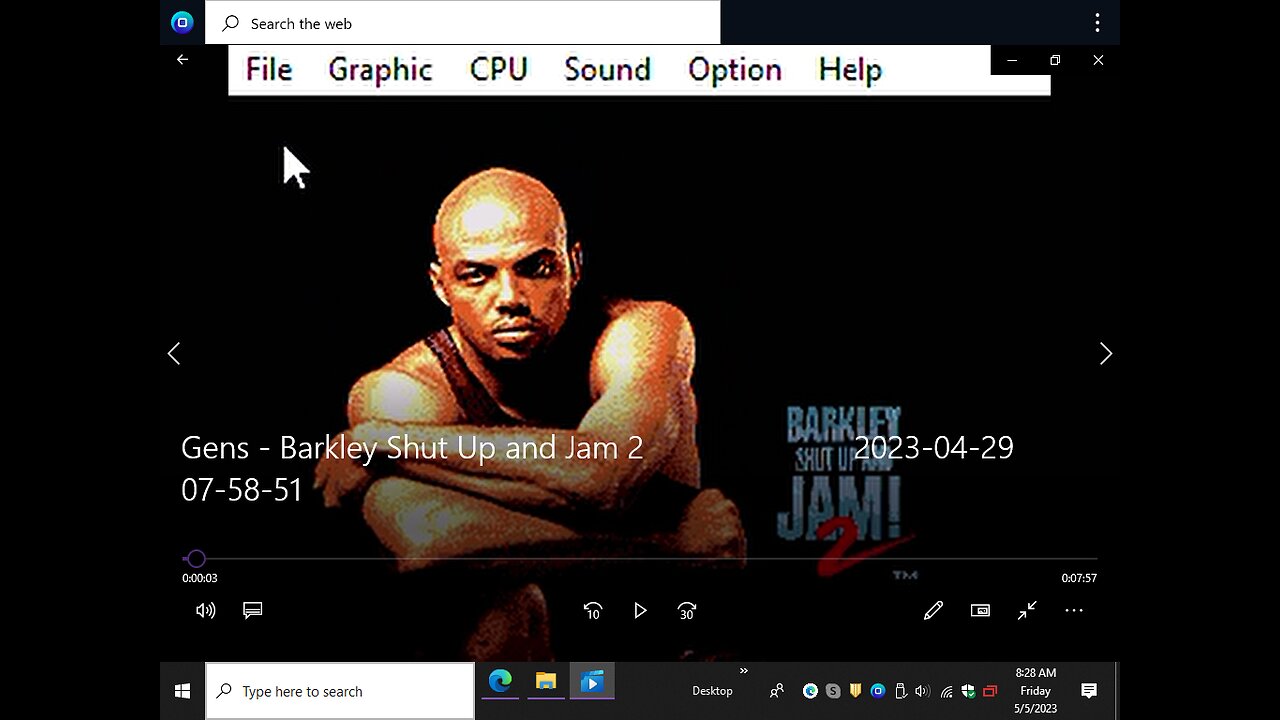
Task: Open the Action Center notifications
Action: (x=1089, y=691)
